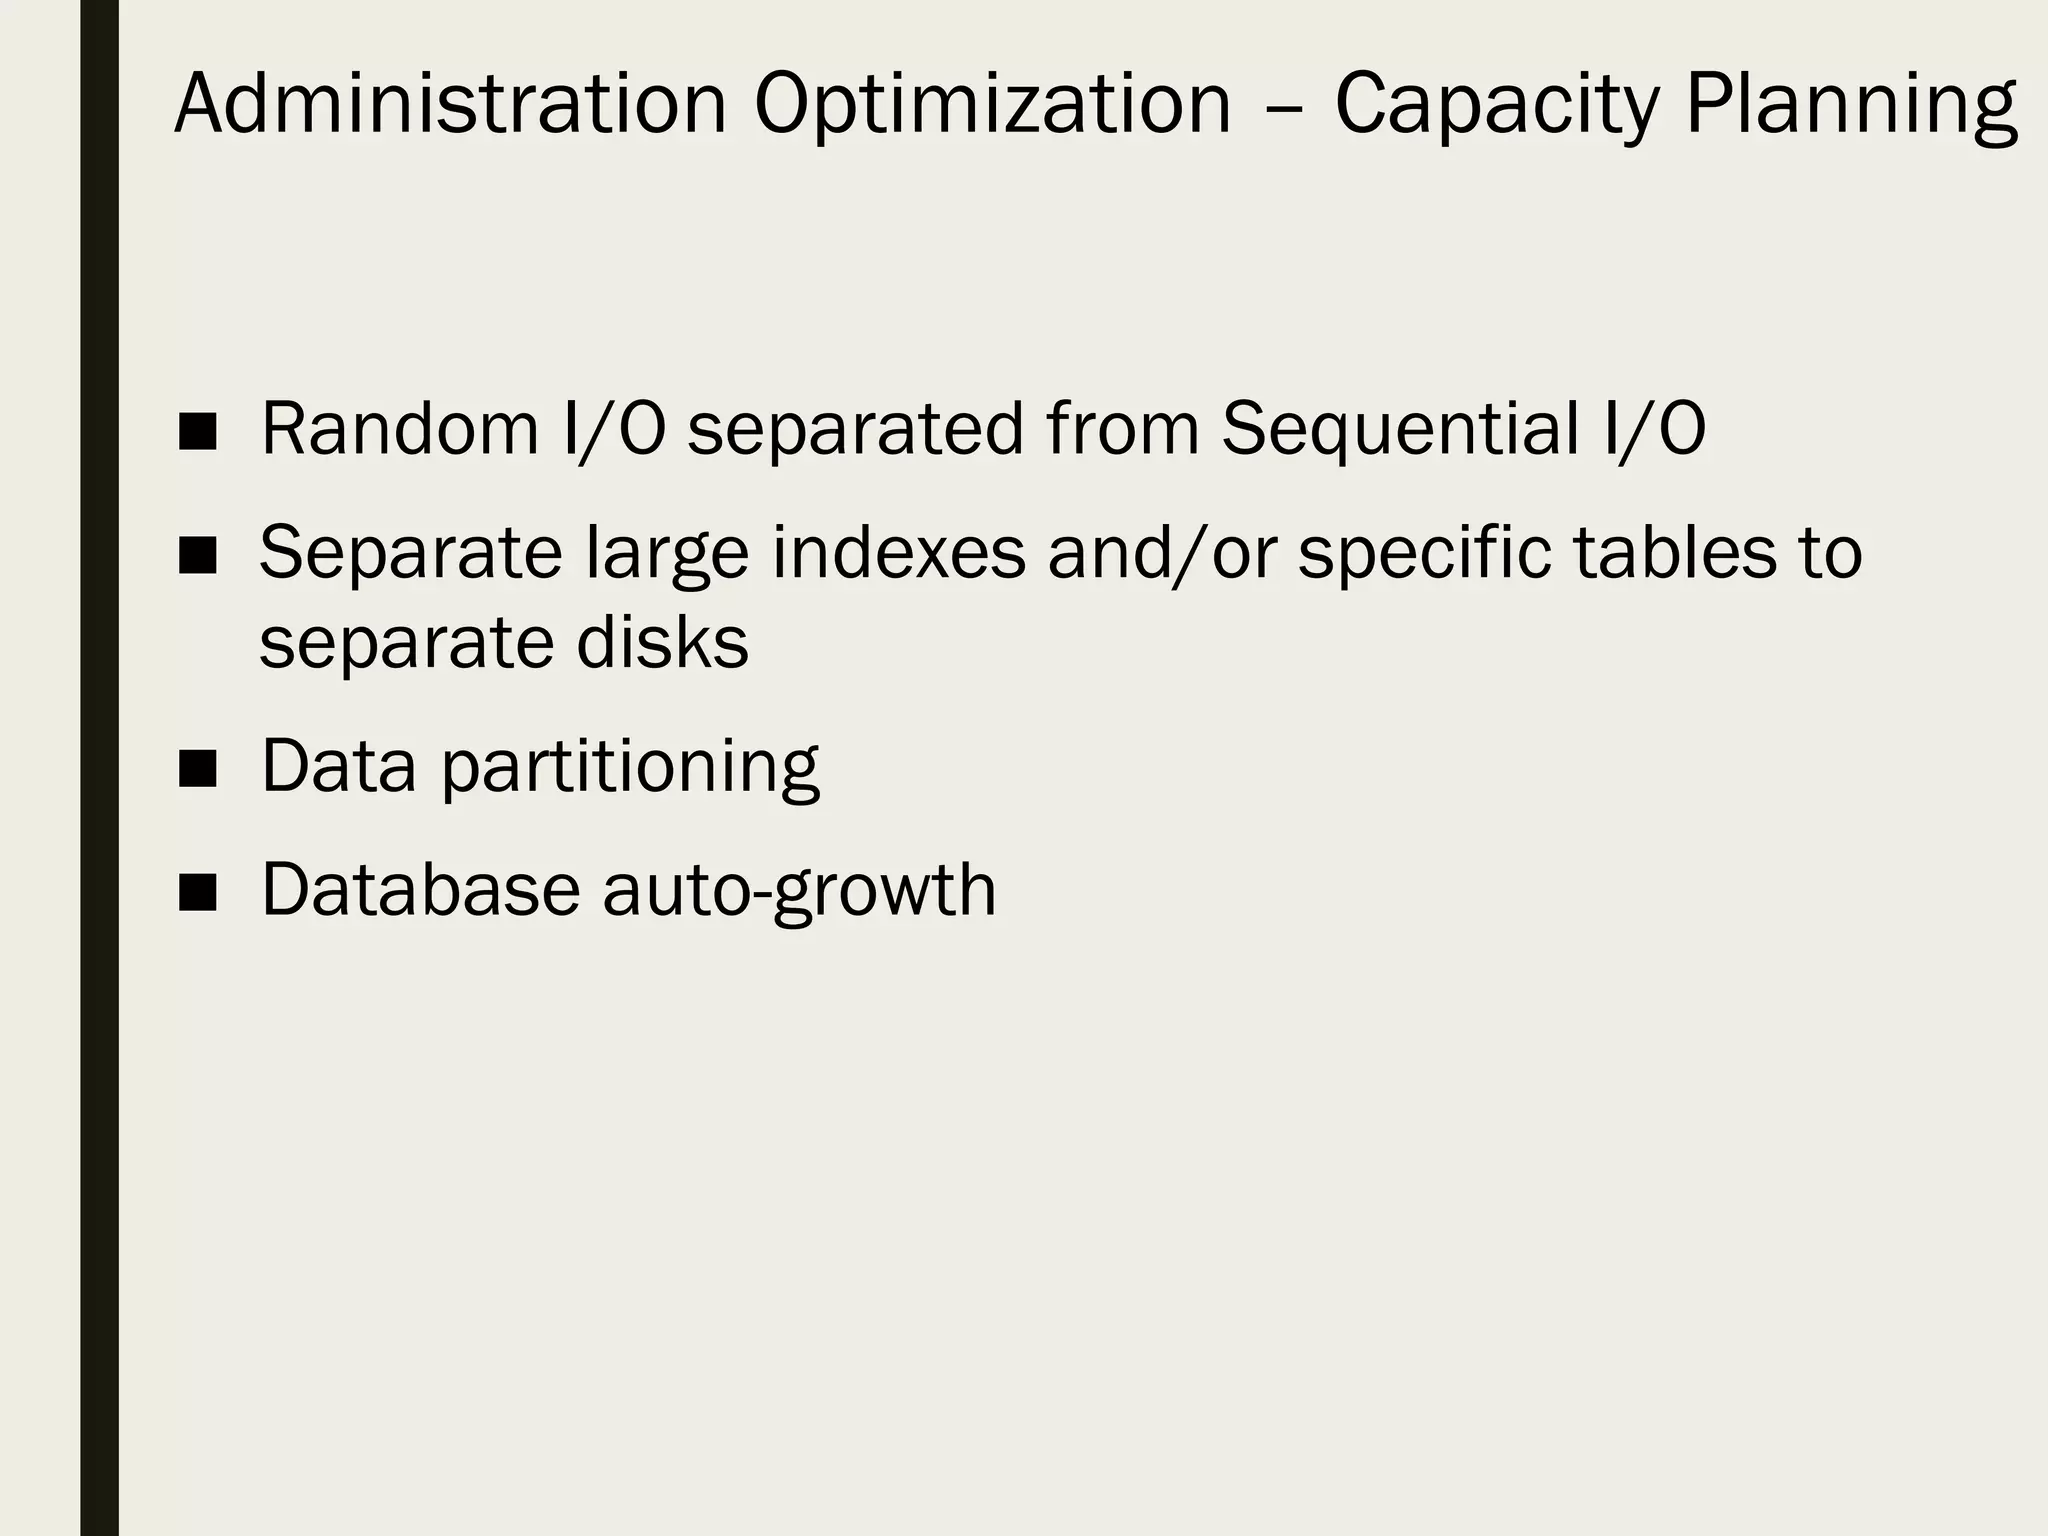Click the phrase Sequential I/O

click(1463, 430)
